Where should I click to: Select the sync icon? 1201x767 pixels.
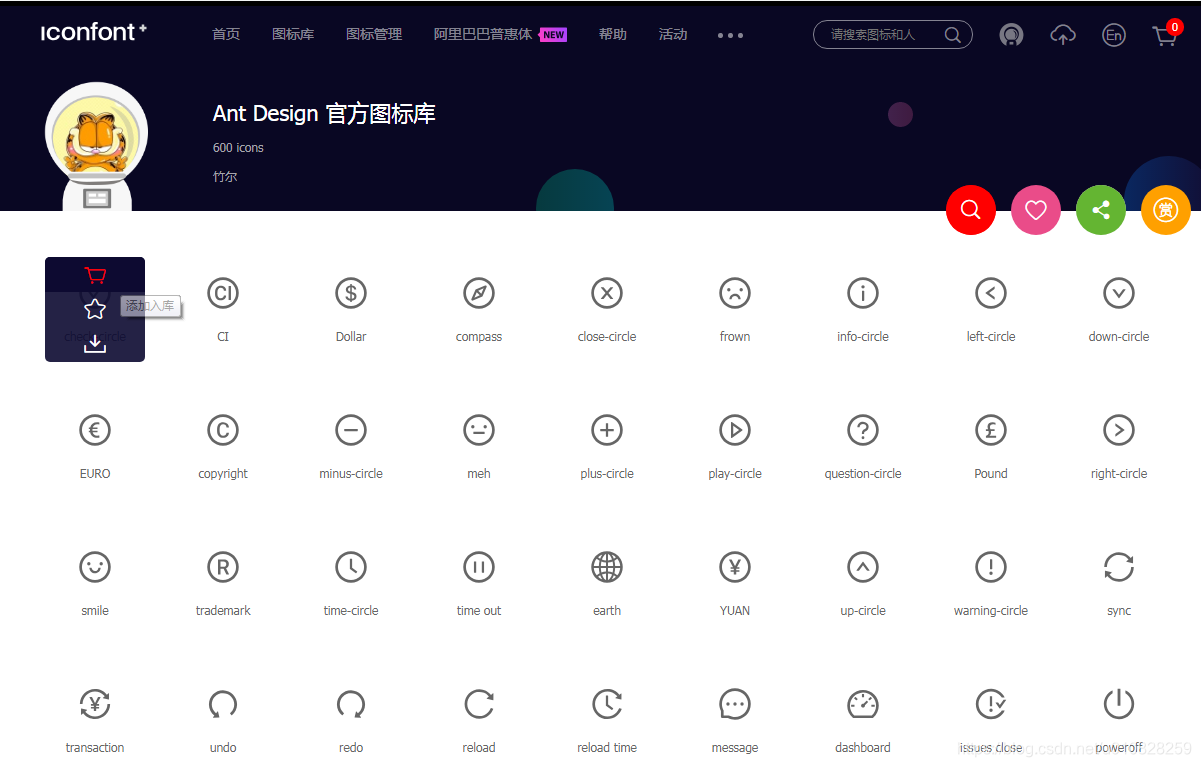pyautogui.click(x=1119, y=567)
